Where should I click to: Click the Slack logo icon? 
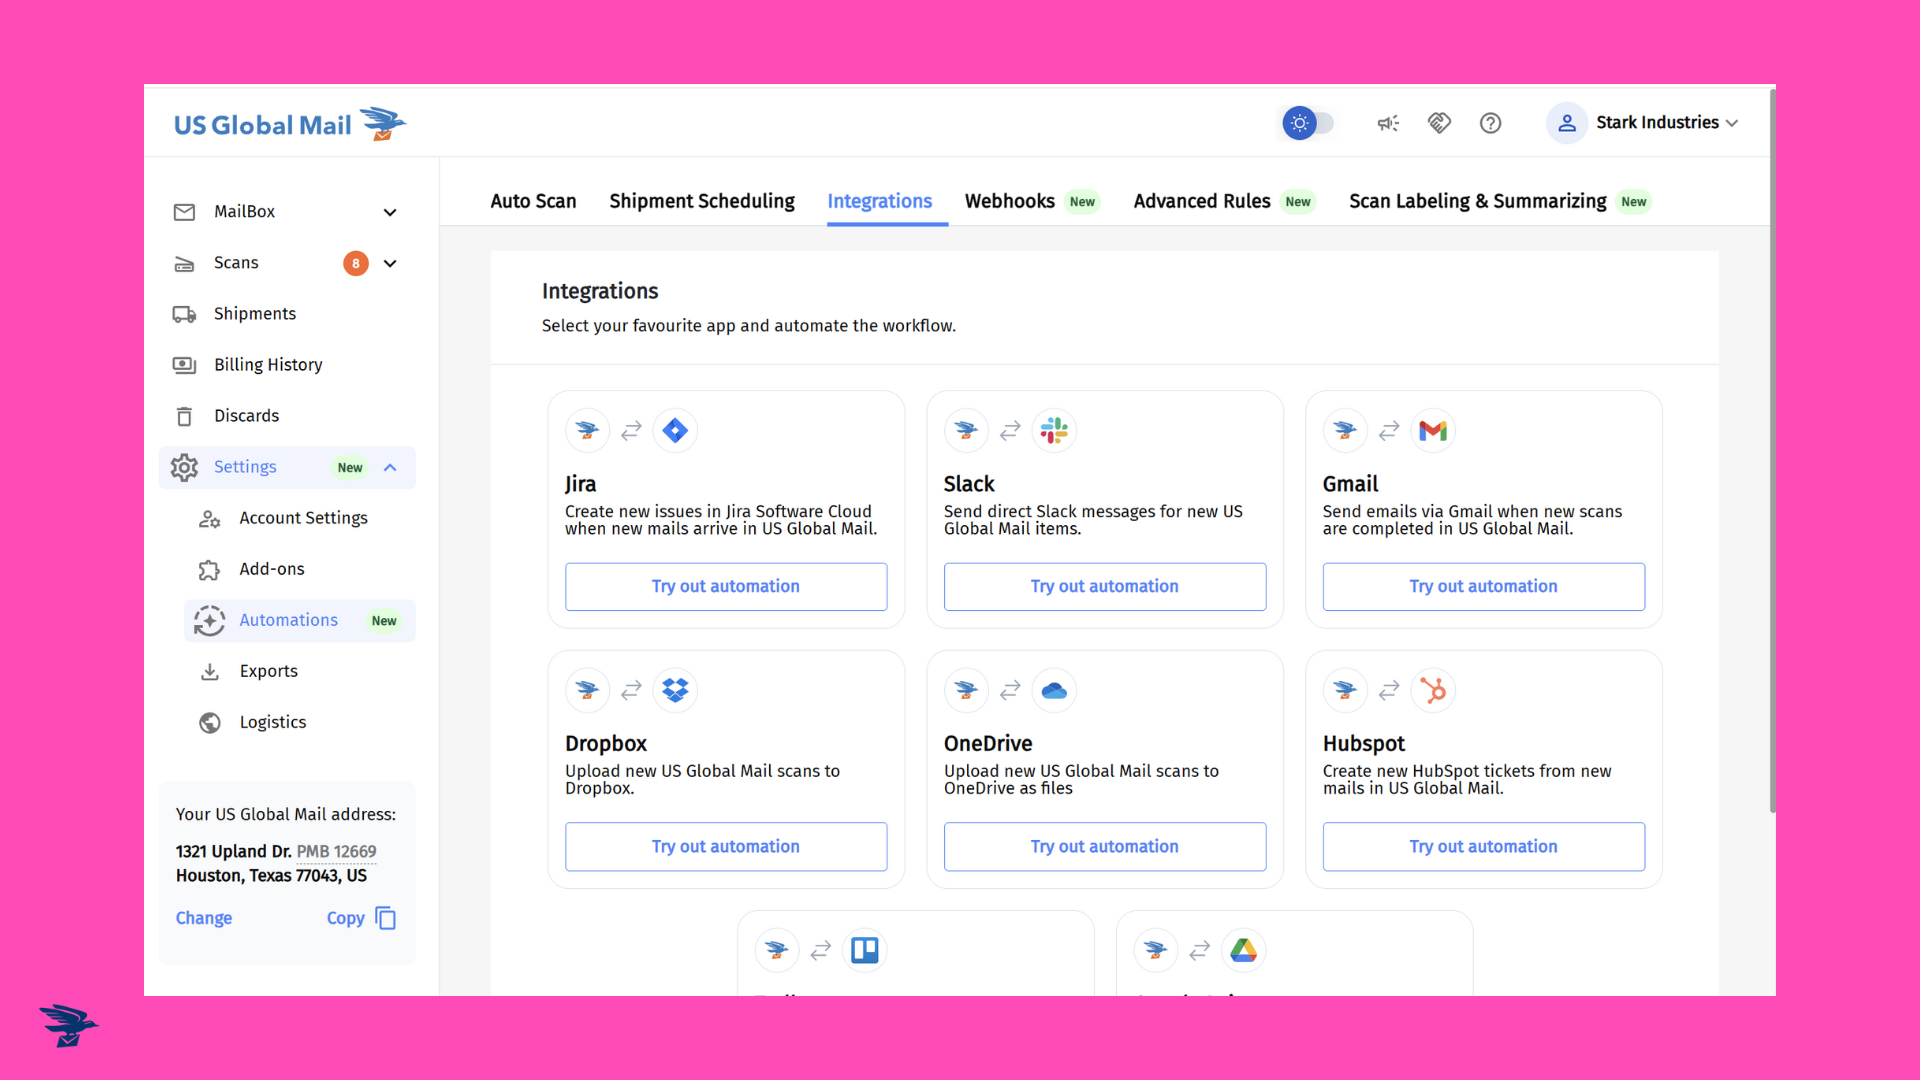(x=1054, y=431)
